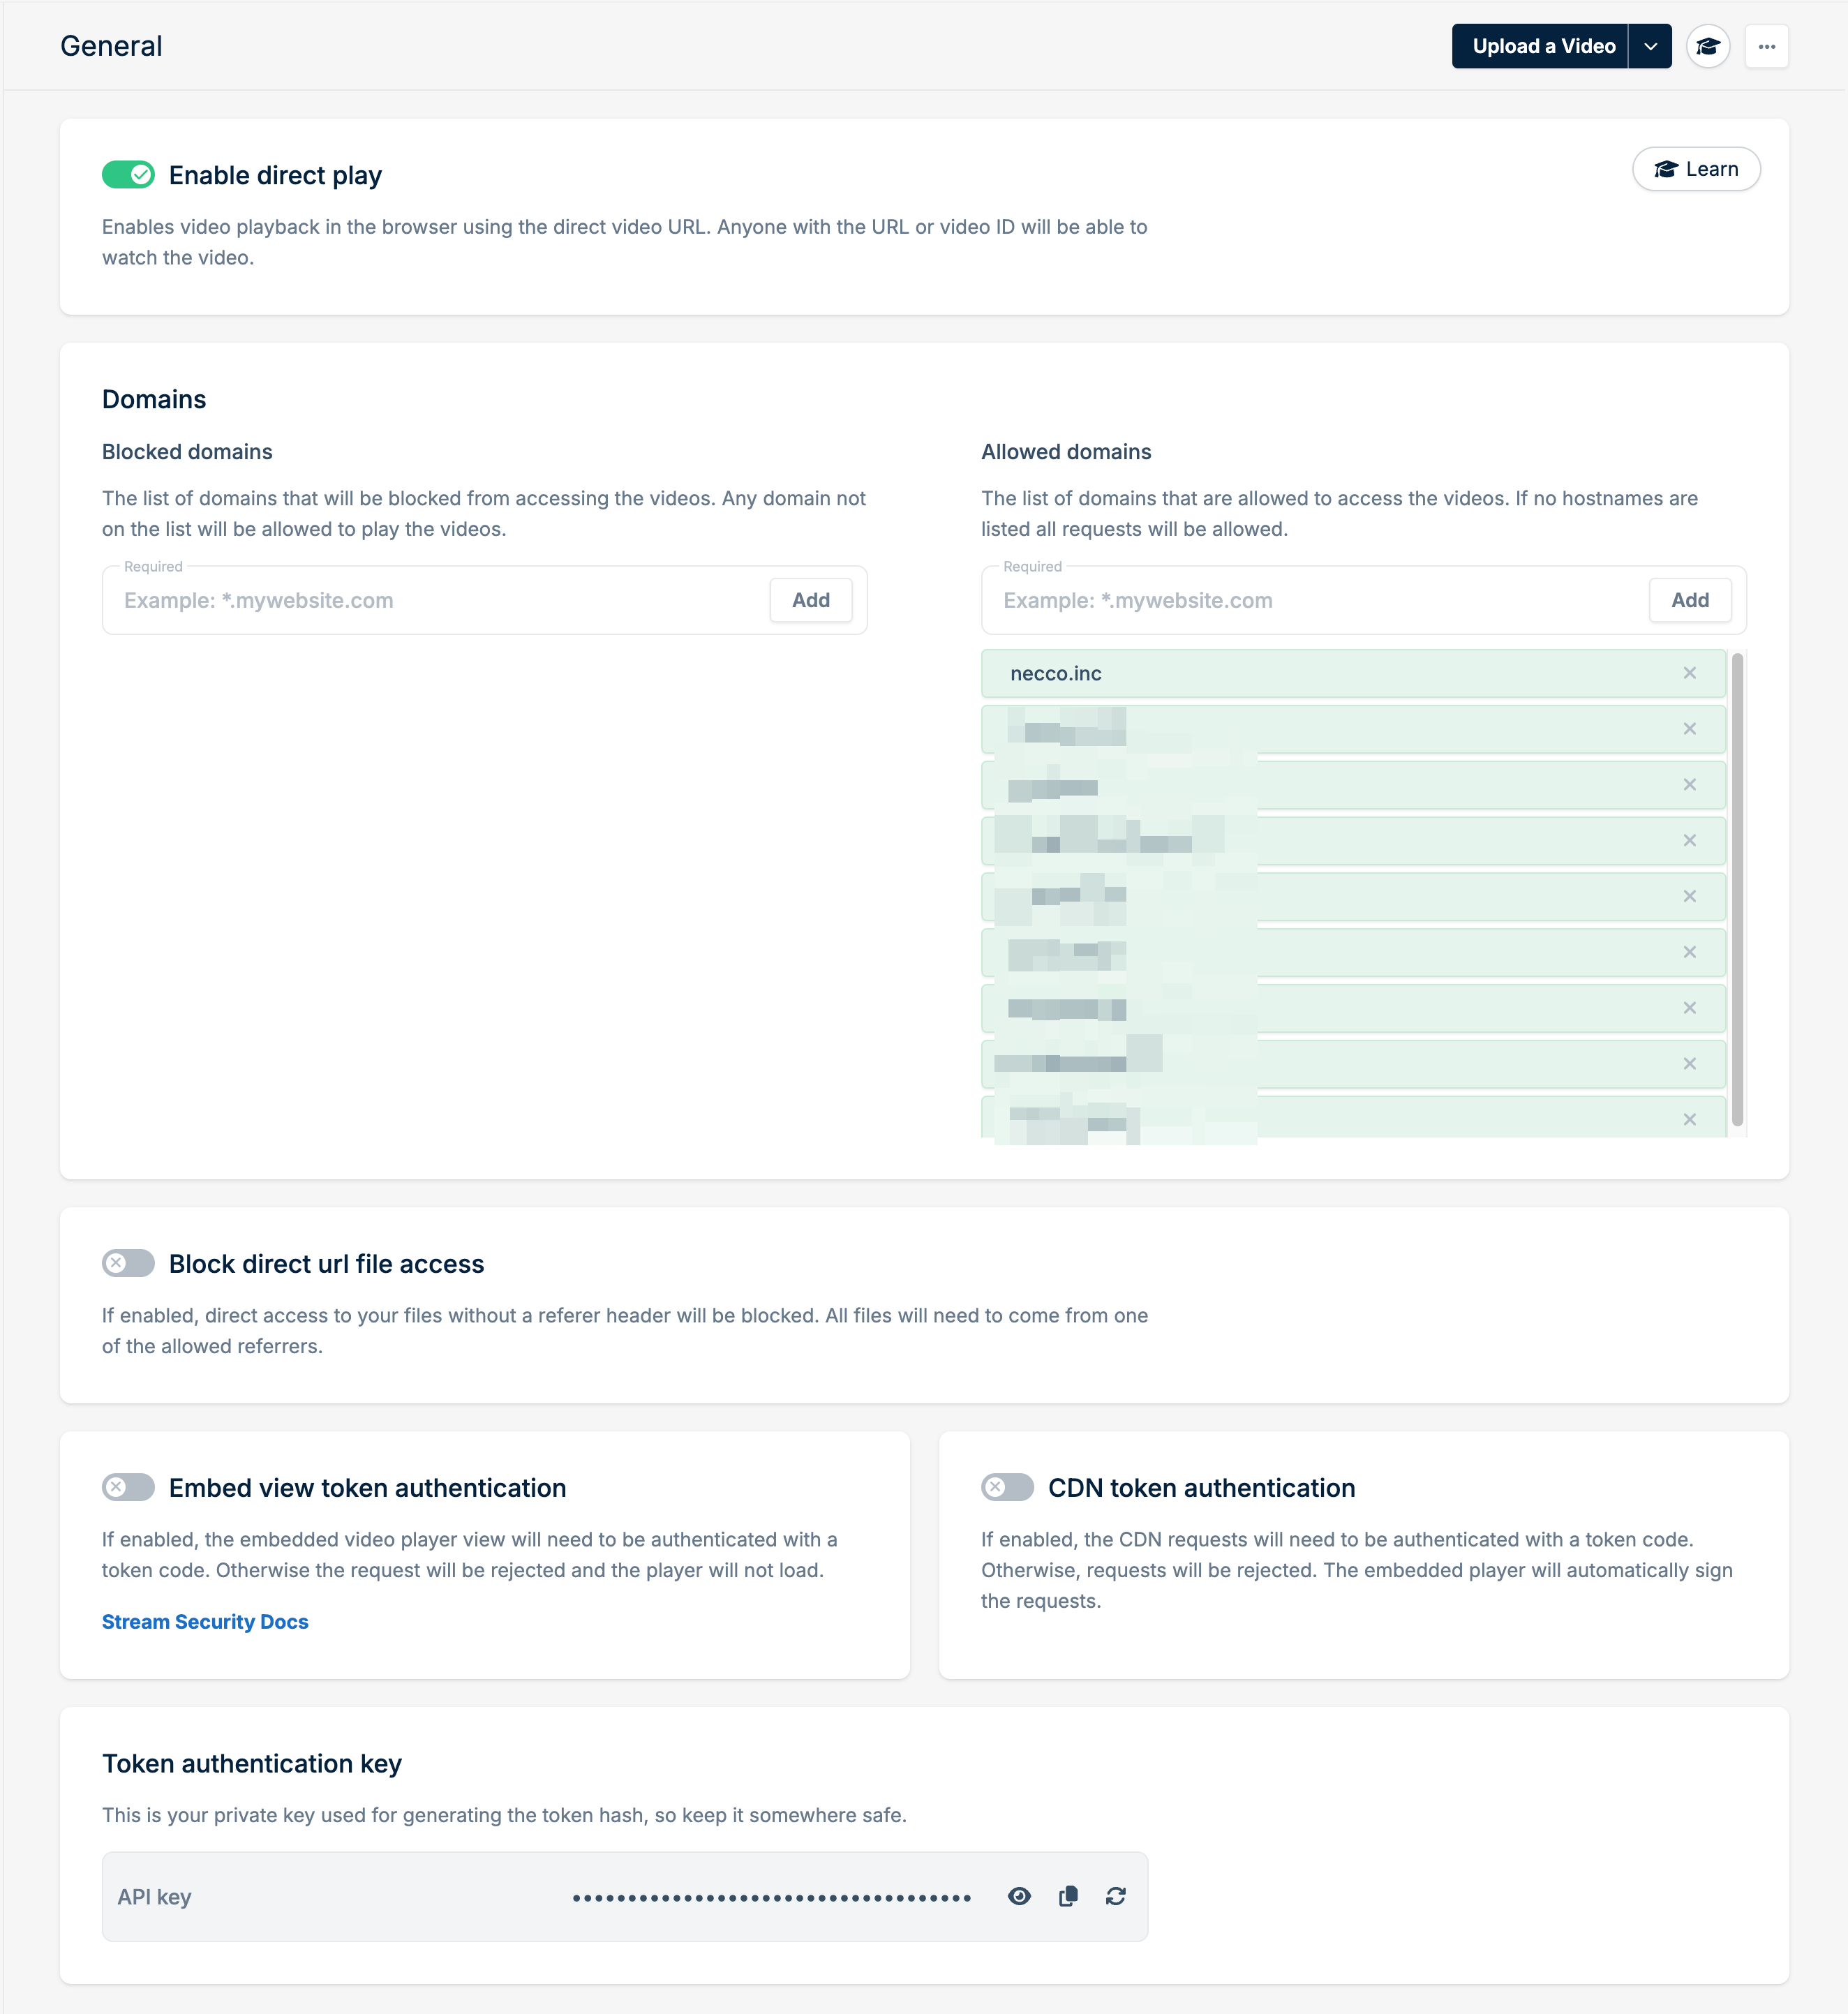Click the Upload a Video button
Image resolution: width=1848 pixels, height=2014 pixels.
pyautogui.click(x=1539, y=46)
